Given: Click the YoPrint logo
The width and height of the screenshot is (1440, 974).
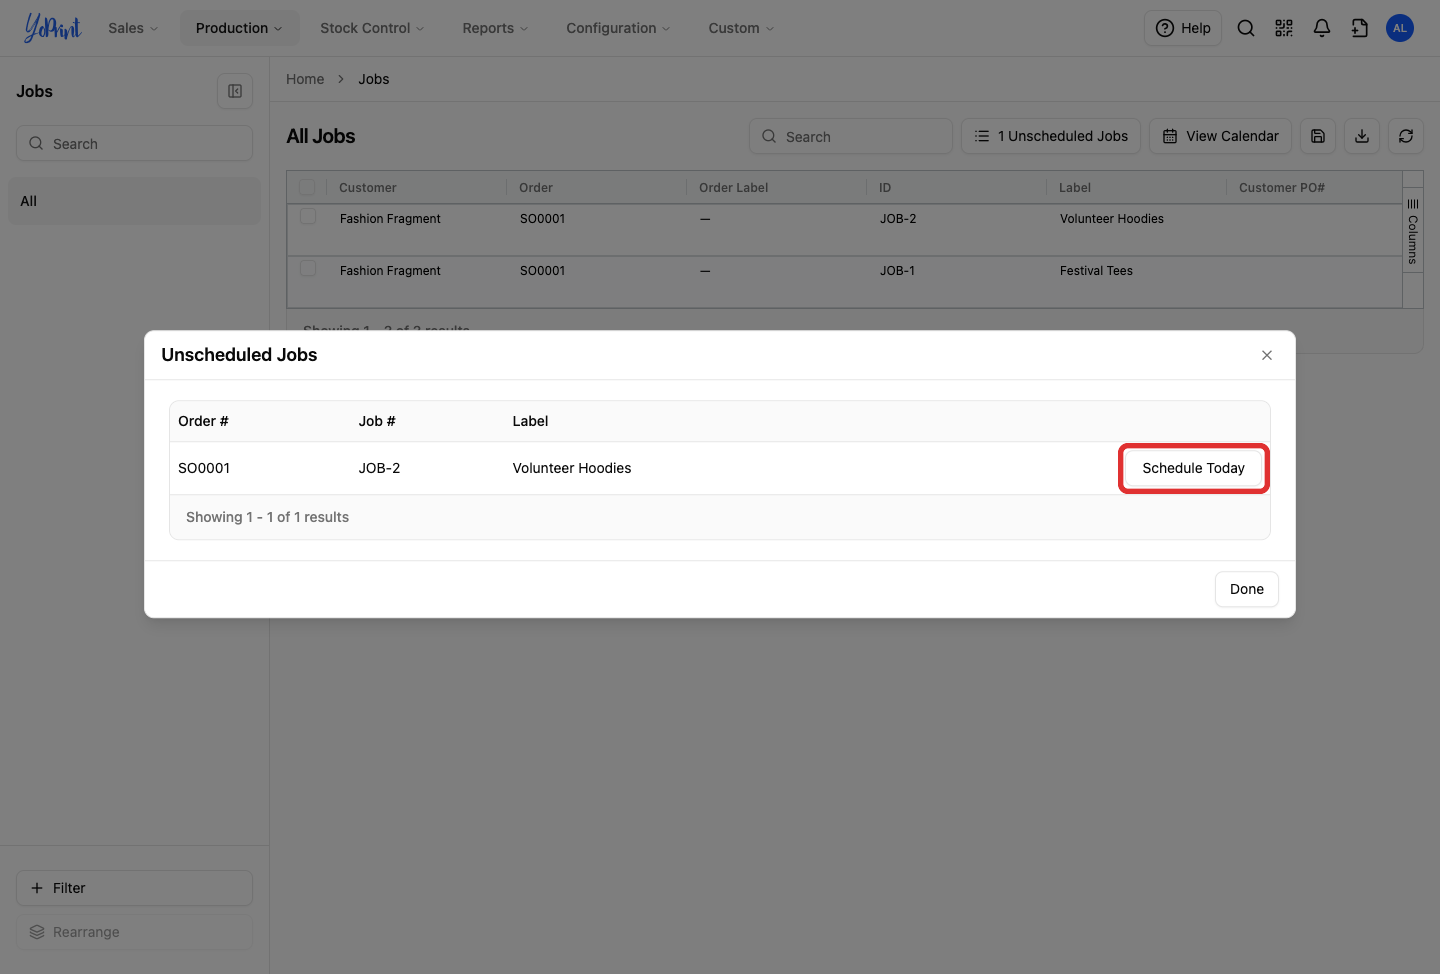Looking at the screenshot, I should 52,28.
